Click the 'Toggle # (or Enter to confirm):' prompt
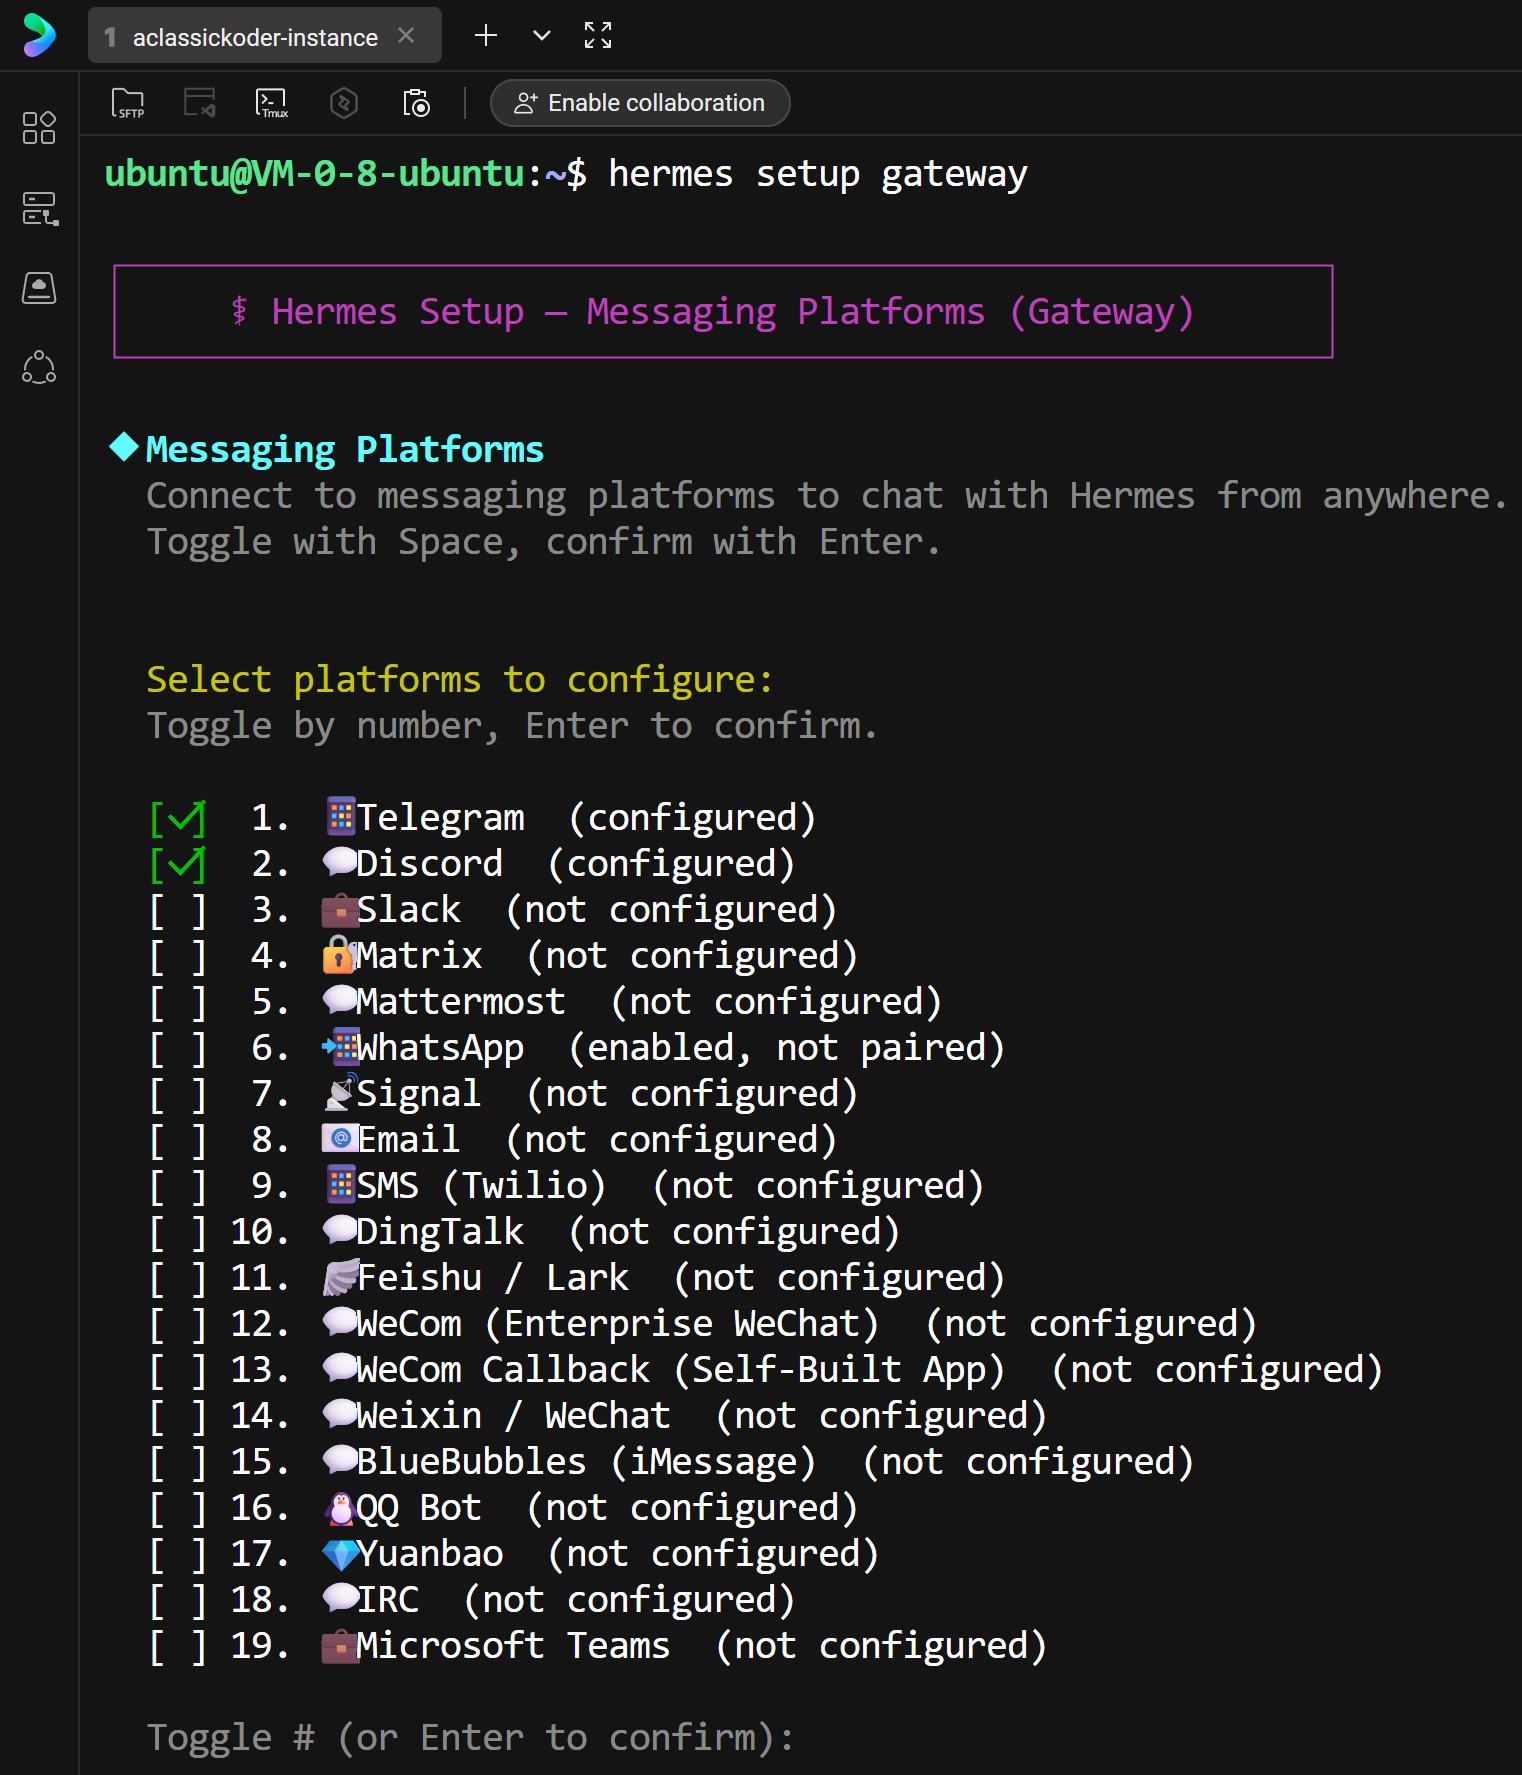This screenshot has height=1775, width=1522. tap(470, 1738)
